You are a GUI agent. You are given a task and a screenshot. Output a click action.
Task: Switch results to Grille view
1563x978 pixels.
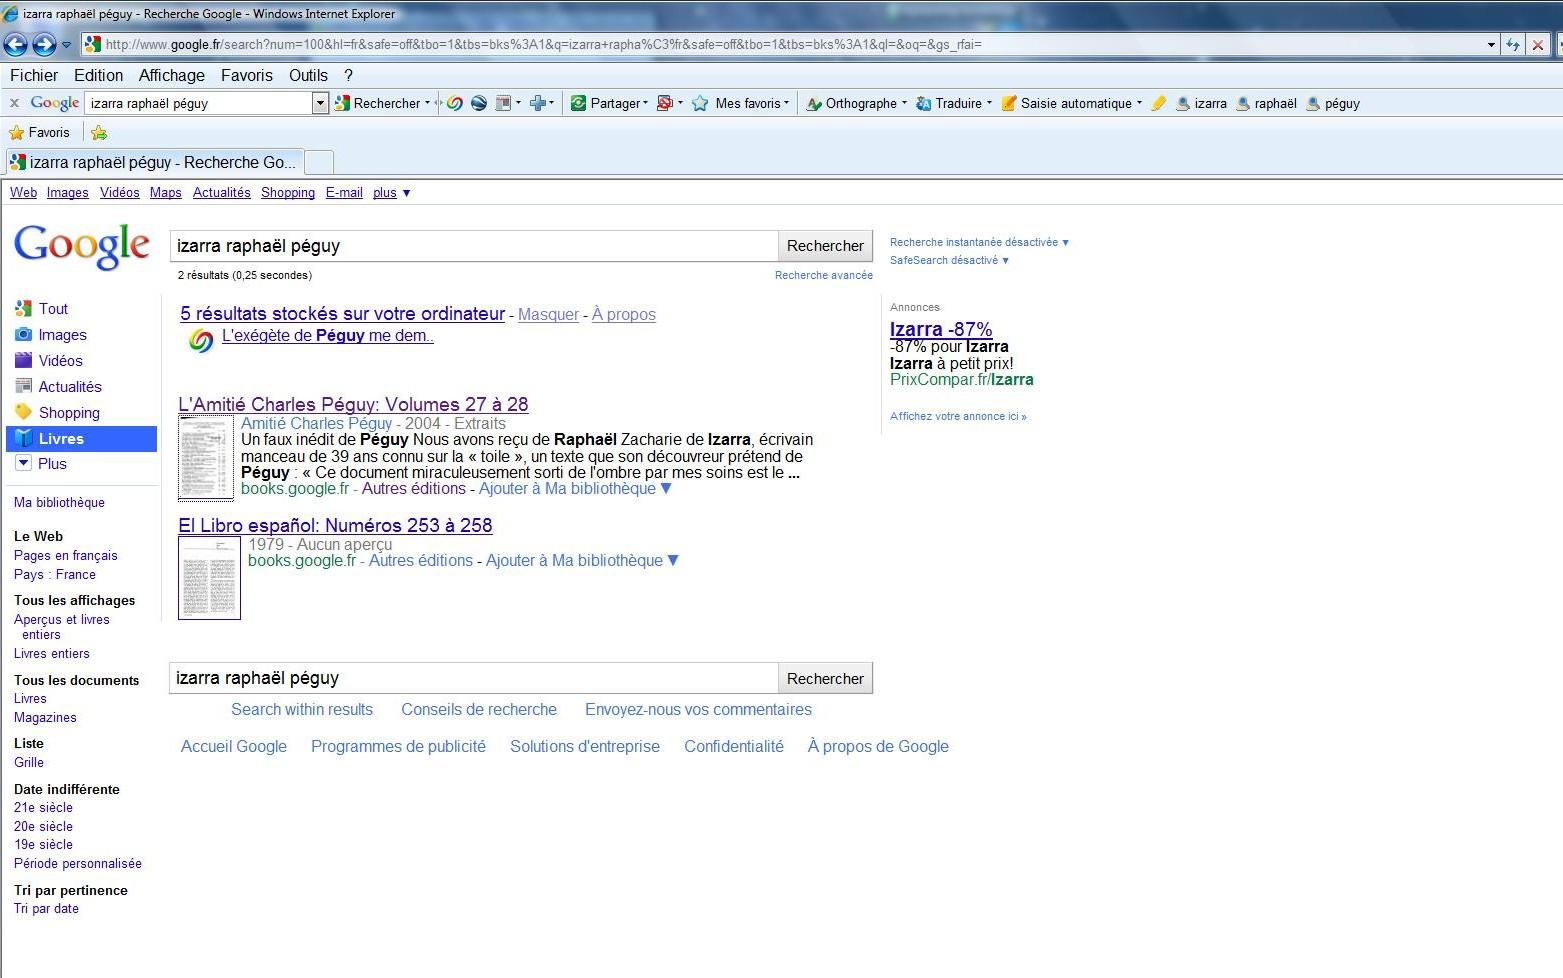point(29,762)
